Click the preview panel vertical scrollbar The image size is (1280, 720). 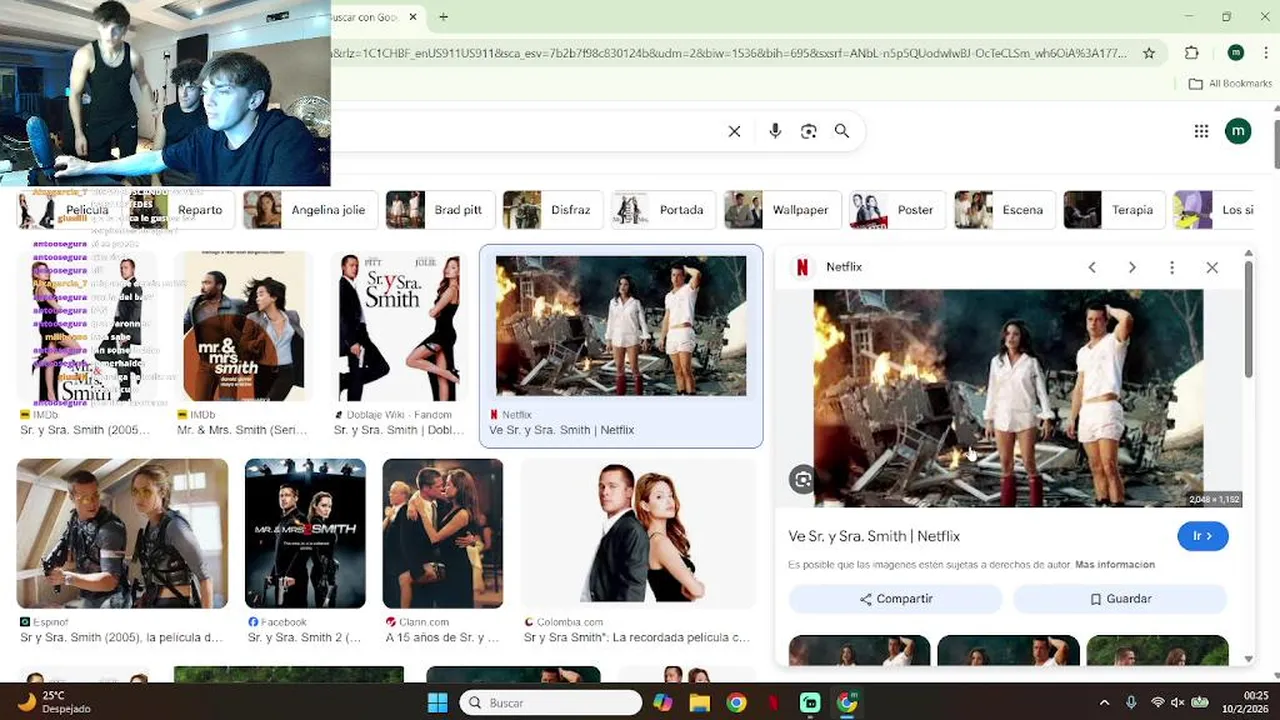coord(1248,320)
